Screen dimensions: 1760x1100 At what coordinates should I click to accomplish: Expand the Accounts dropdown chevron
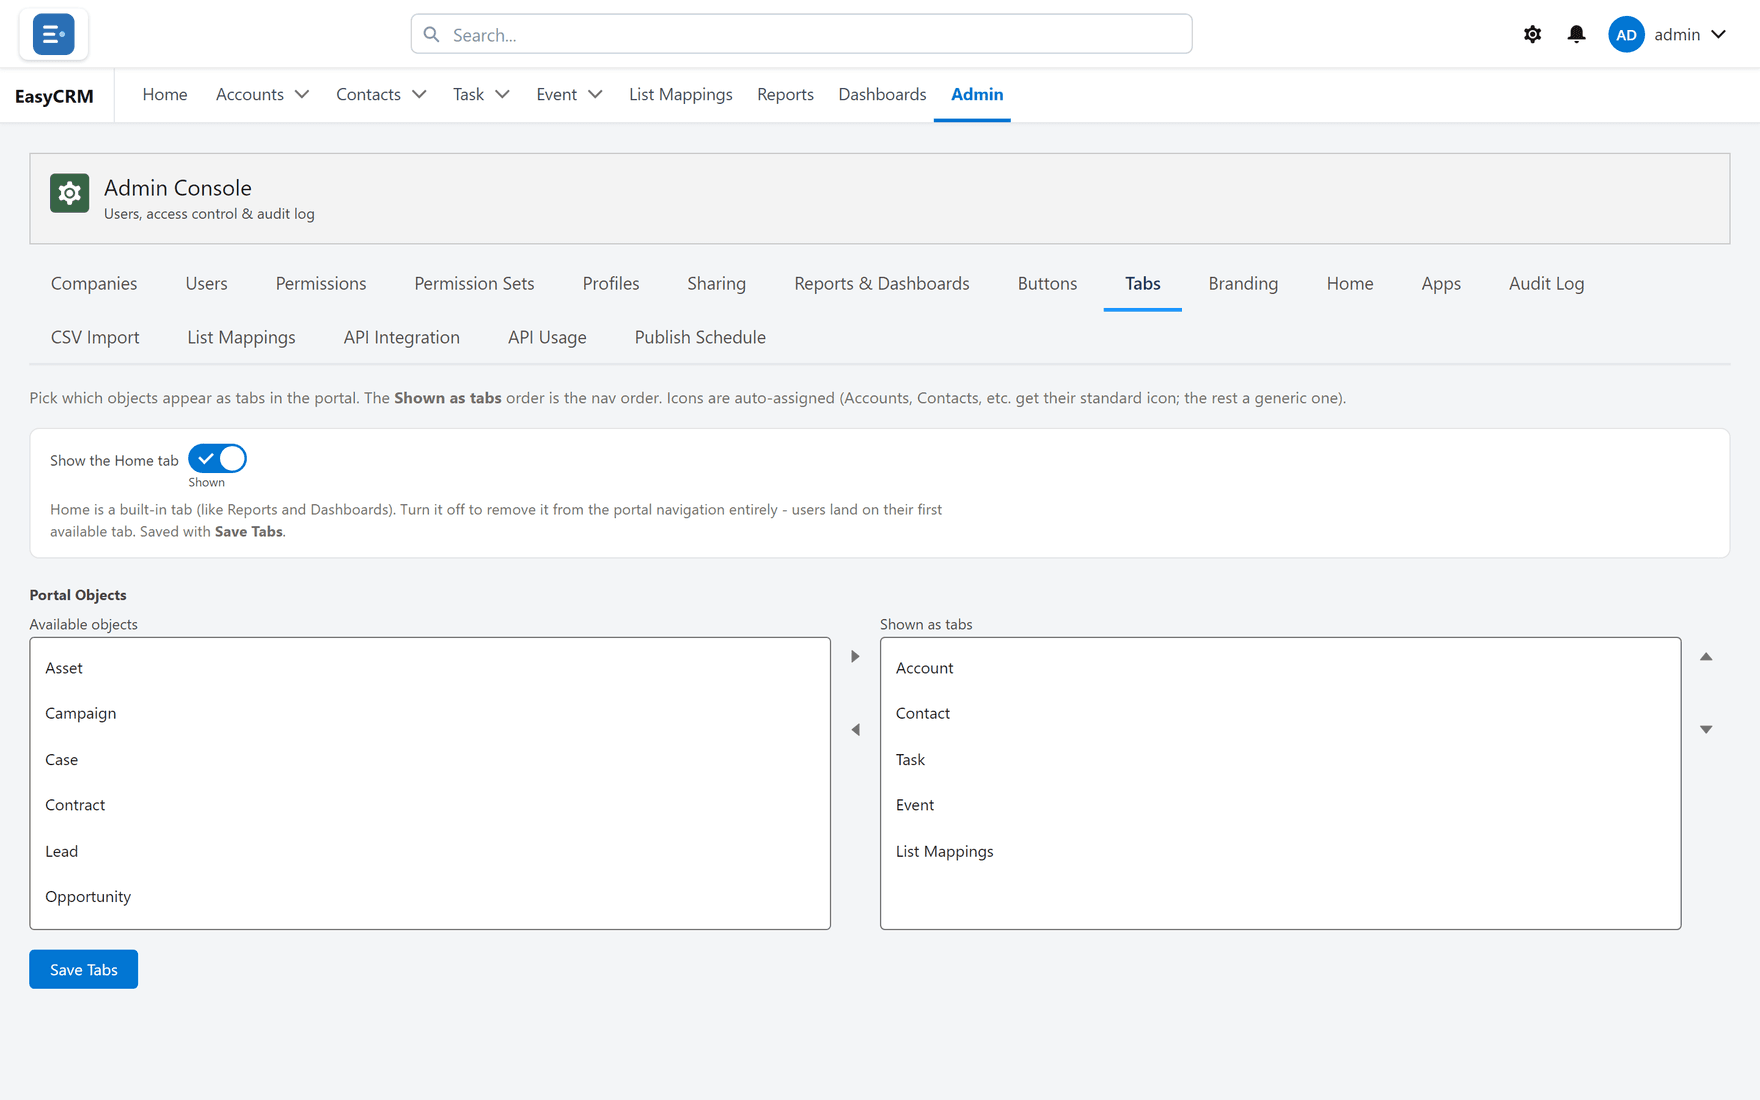click(x=301, y=94)
